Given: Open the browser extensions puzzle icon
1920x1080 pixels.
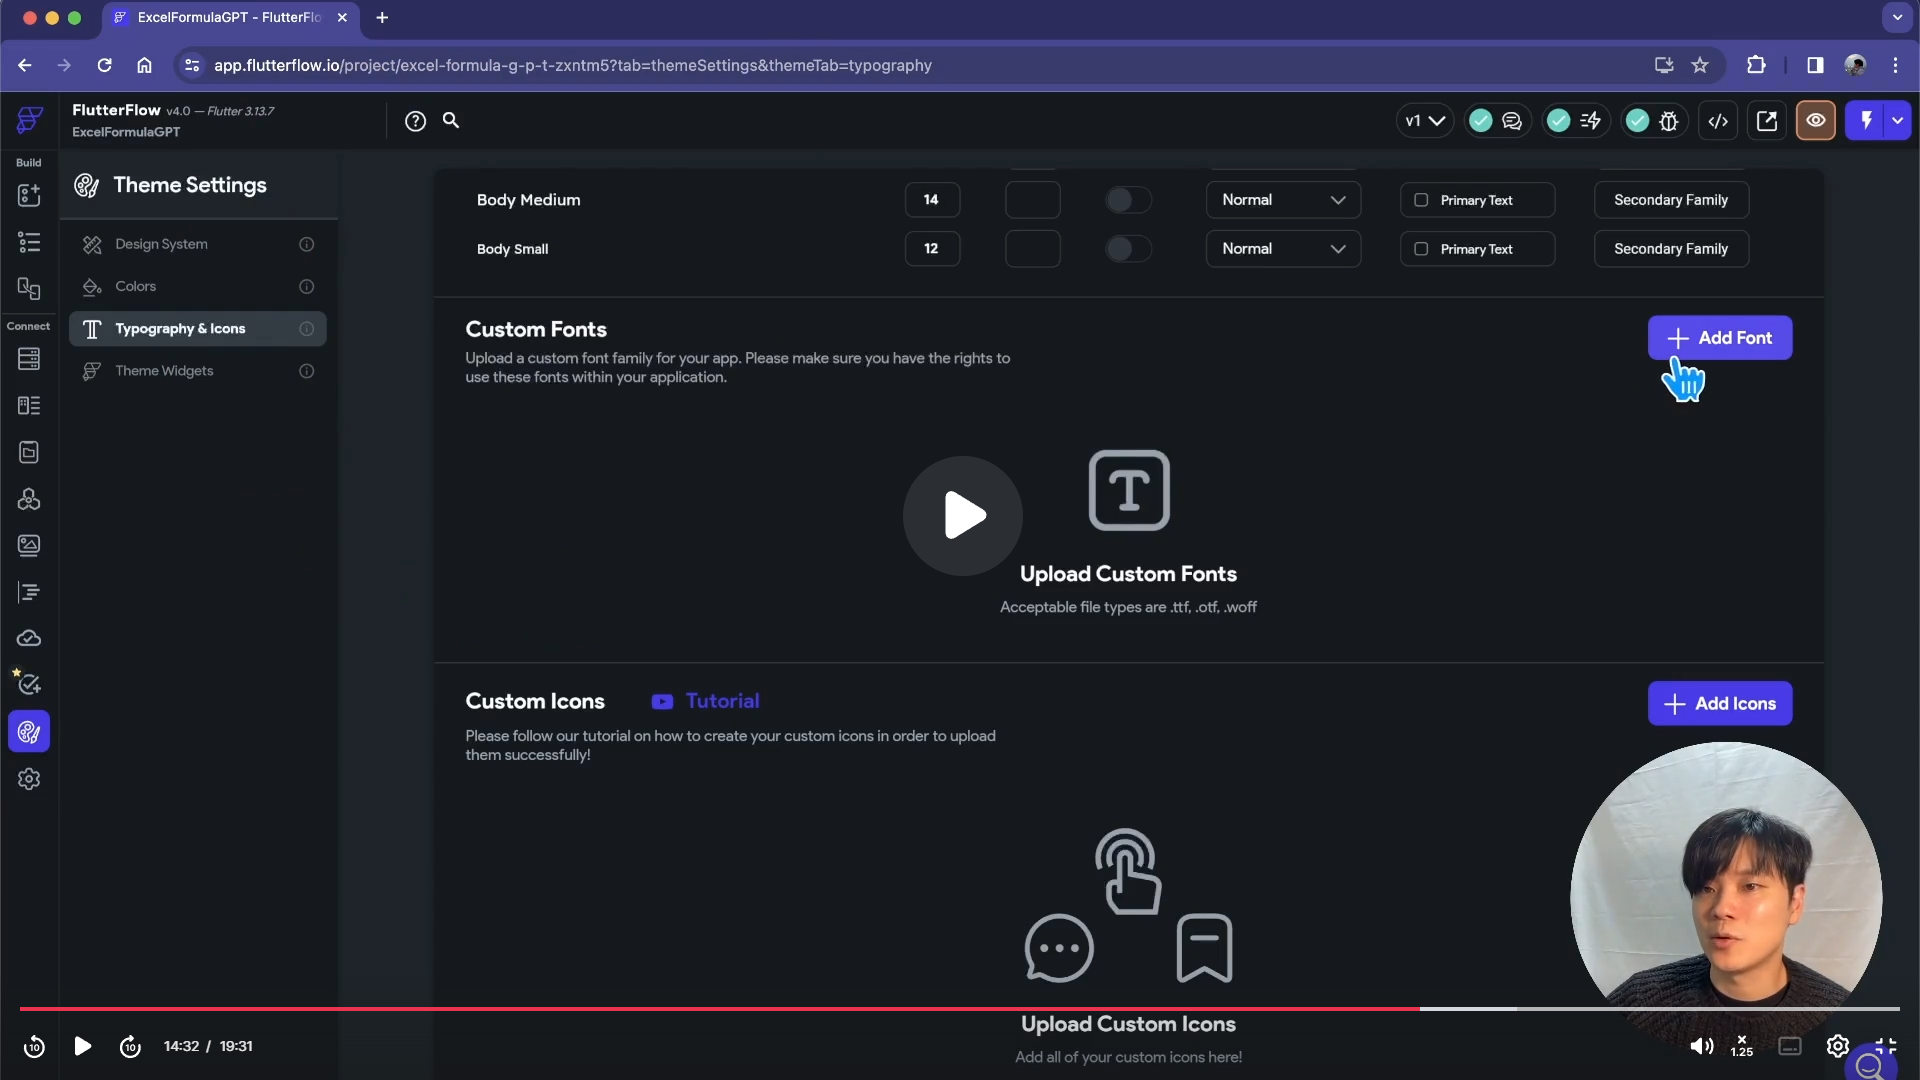Looking at the screenshot, I should point(1756,66).
